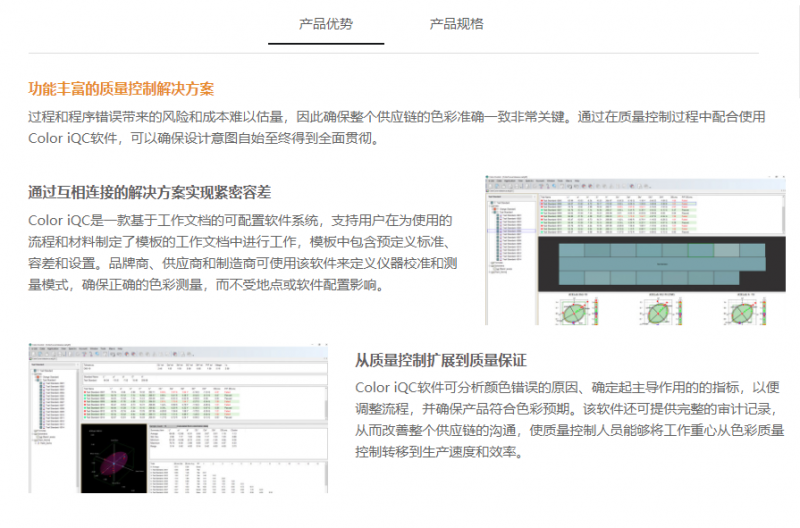The image size is (800, 528).
Task: Switch to the 产品优势 tab
Action: click(326, 24)
